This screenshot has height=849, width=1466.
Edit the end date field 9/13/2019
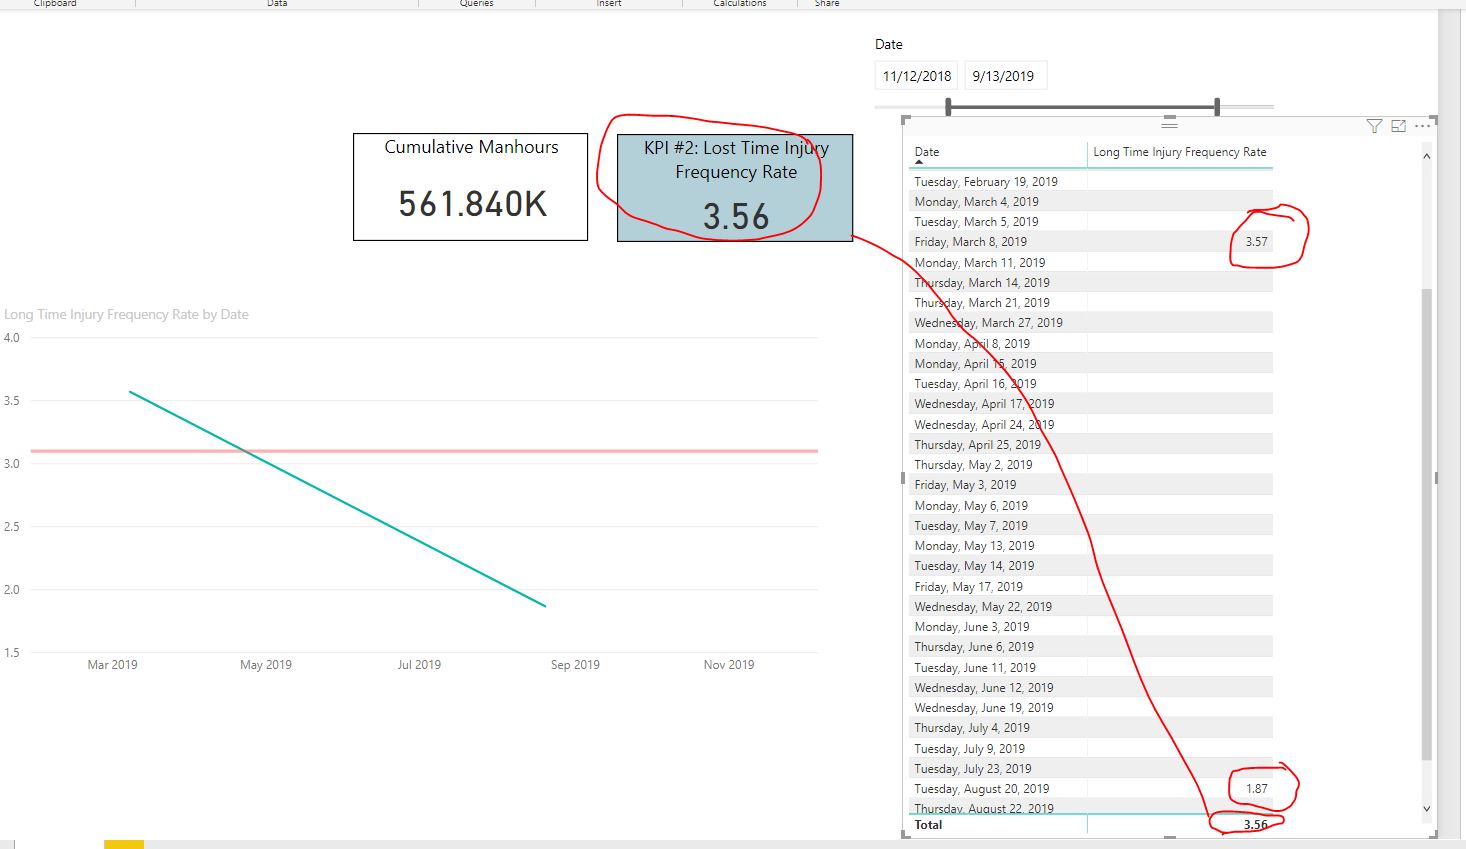tap(1005, 76)
